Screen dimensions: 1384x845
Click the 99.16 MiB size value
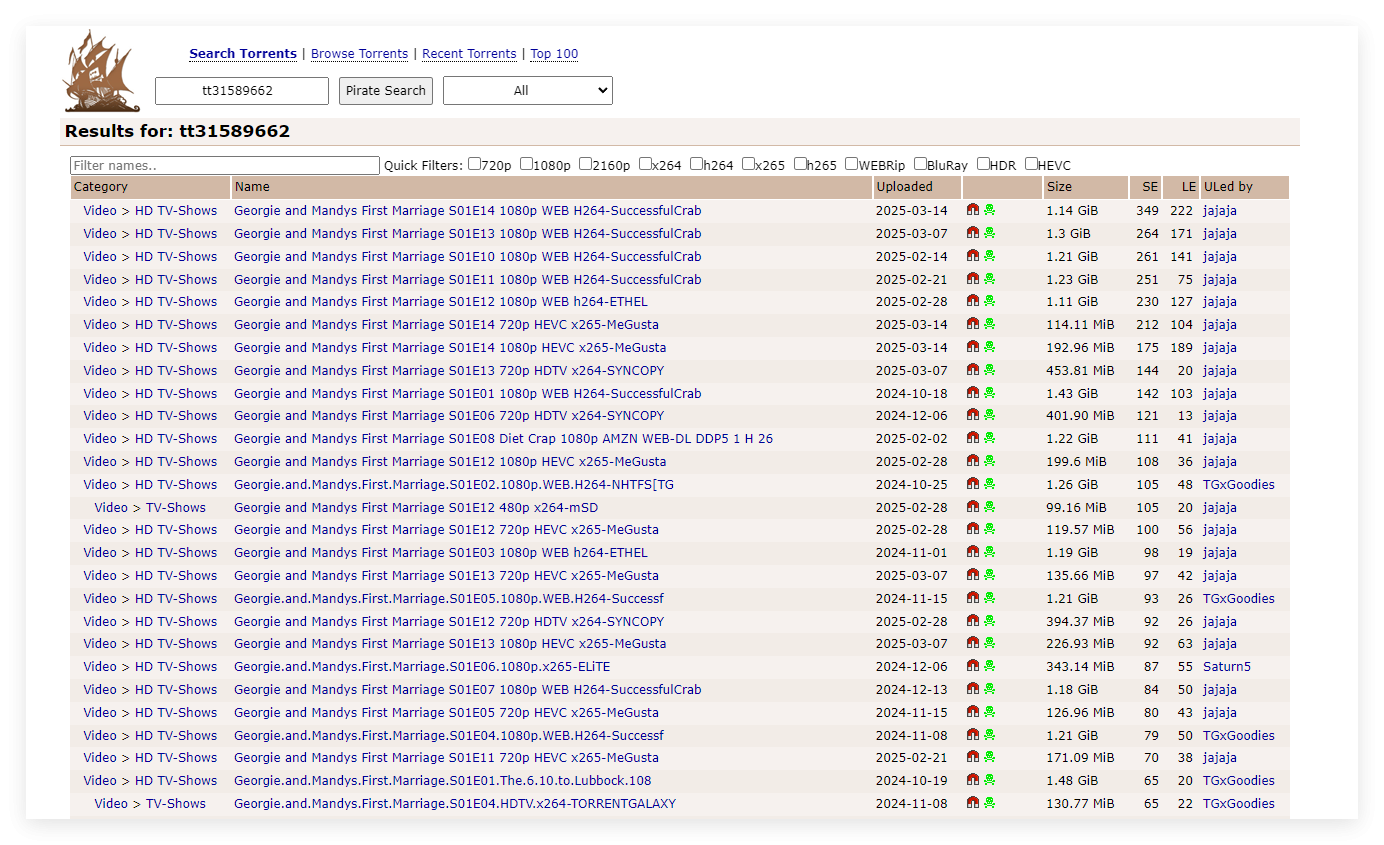pyautogui.click(x=1076, y=507)
